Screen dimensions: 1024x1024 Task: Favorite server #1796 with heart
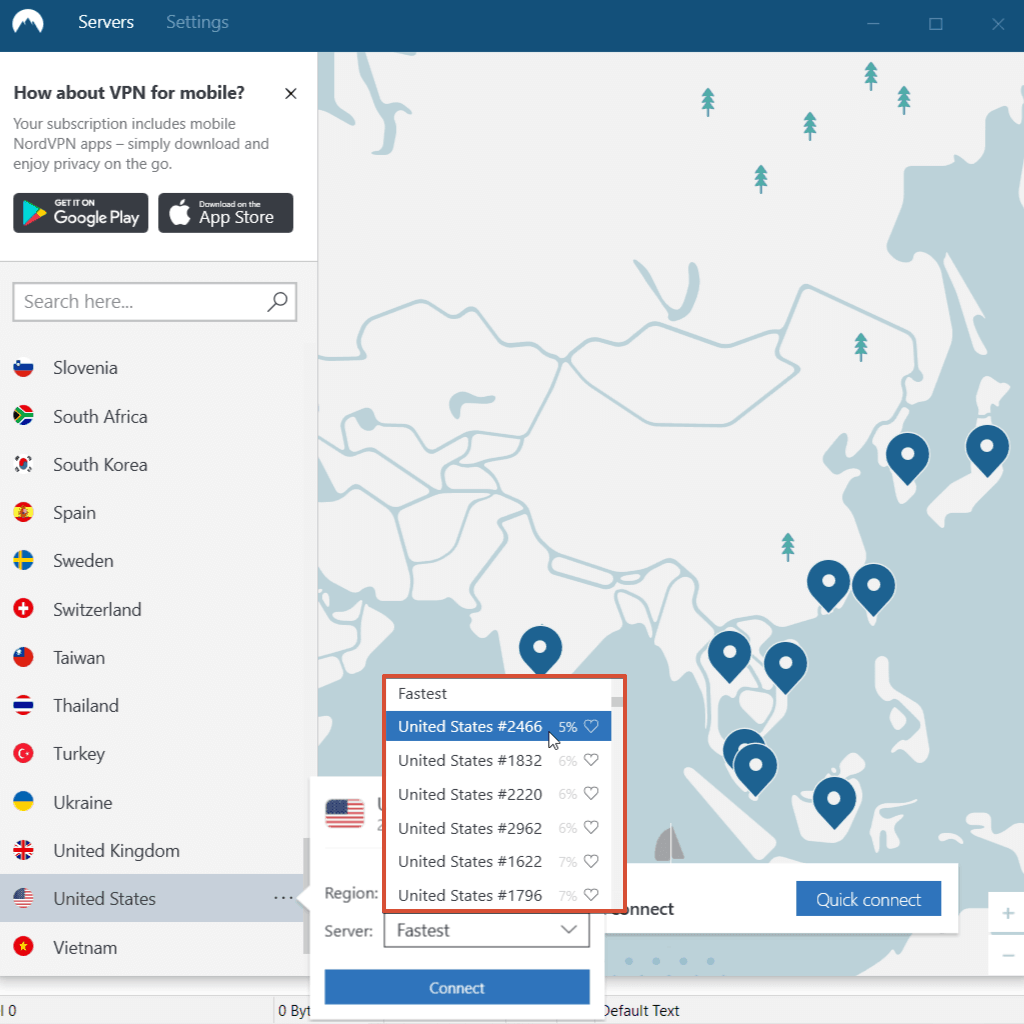(x=591, y=895)
